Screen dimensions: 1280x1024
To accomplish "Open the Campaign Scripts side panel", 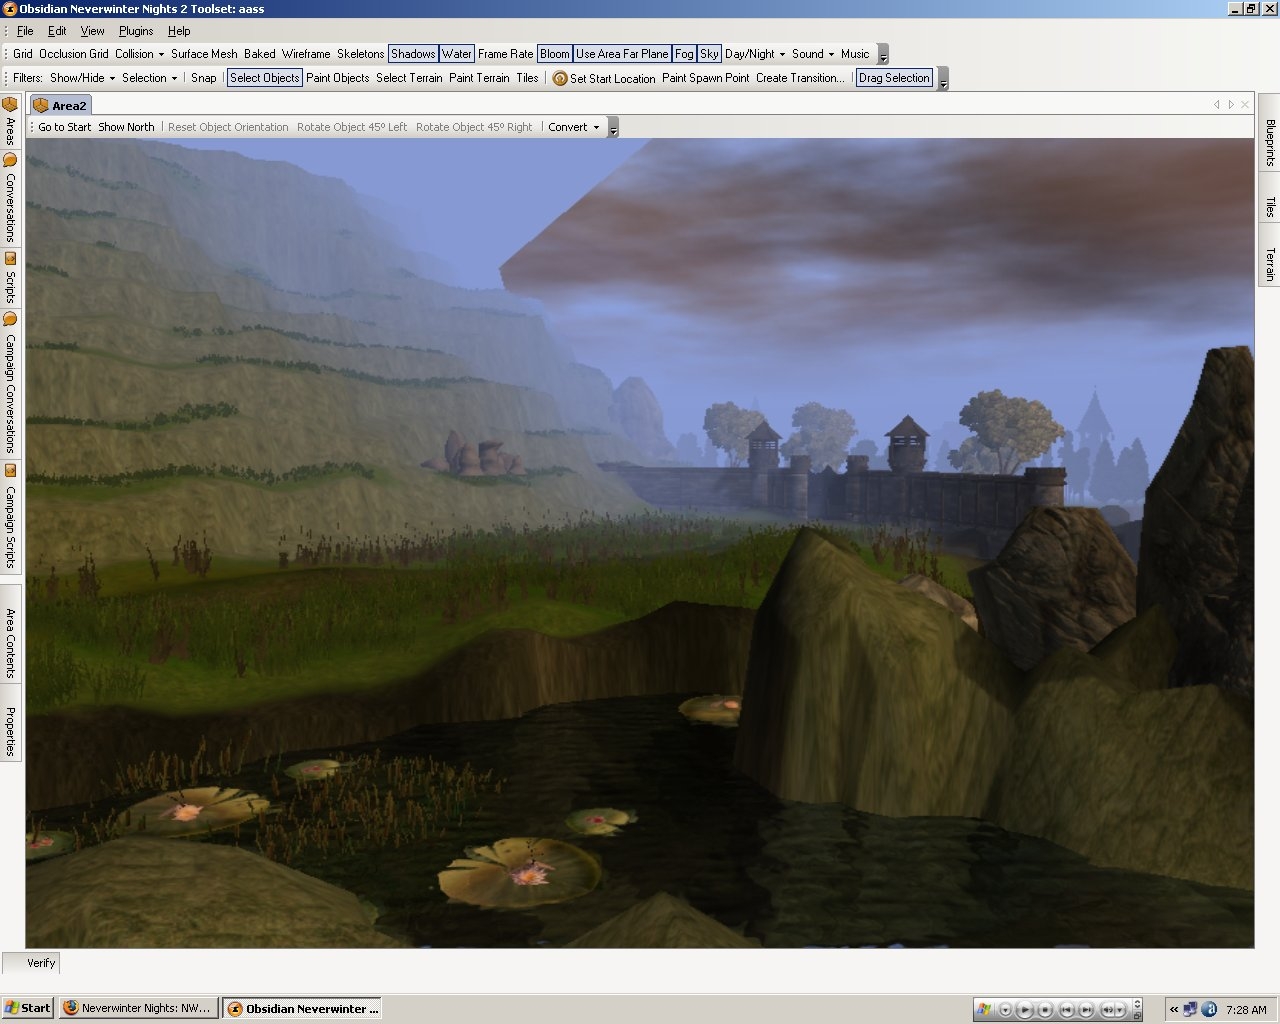I will click(10, 518).
